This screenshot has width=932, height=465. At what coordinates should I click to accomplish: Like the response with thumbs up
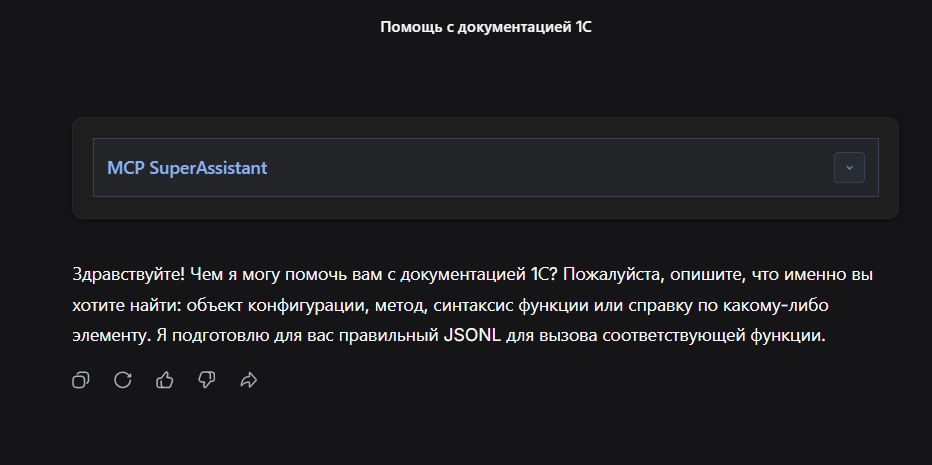pyautogui.click(x=165, y=380)
